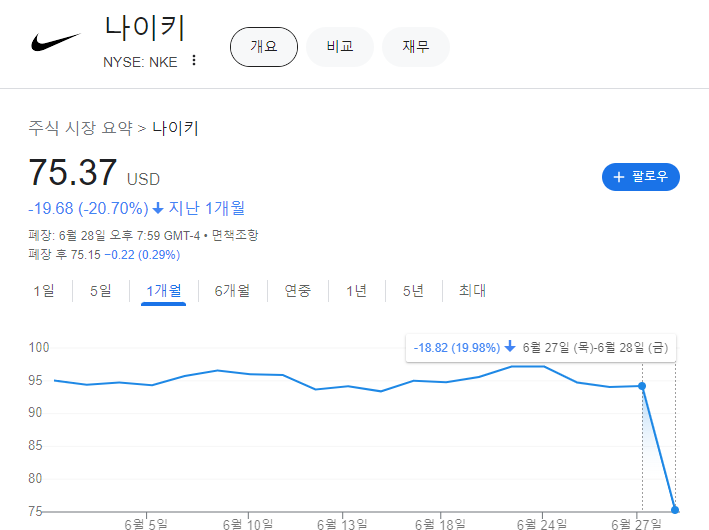Open the 재무 financials tab
The width and height of the screenshot is (709, 530).
416,47
